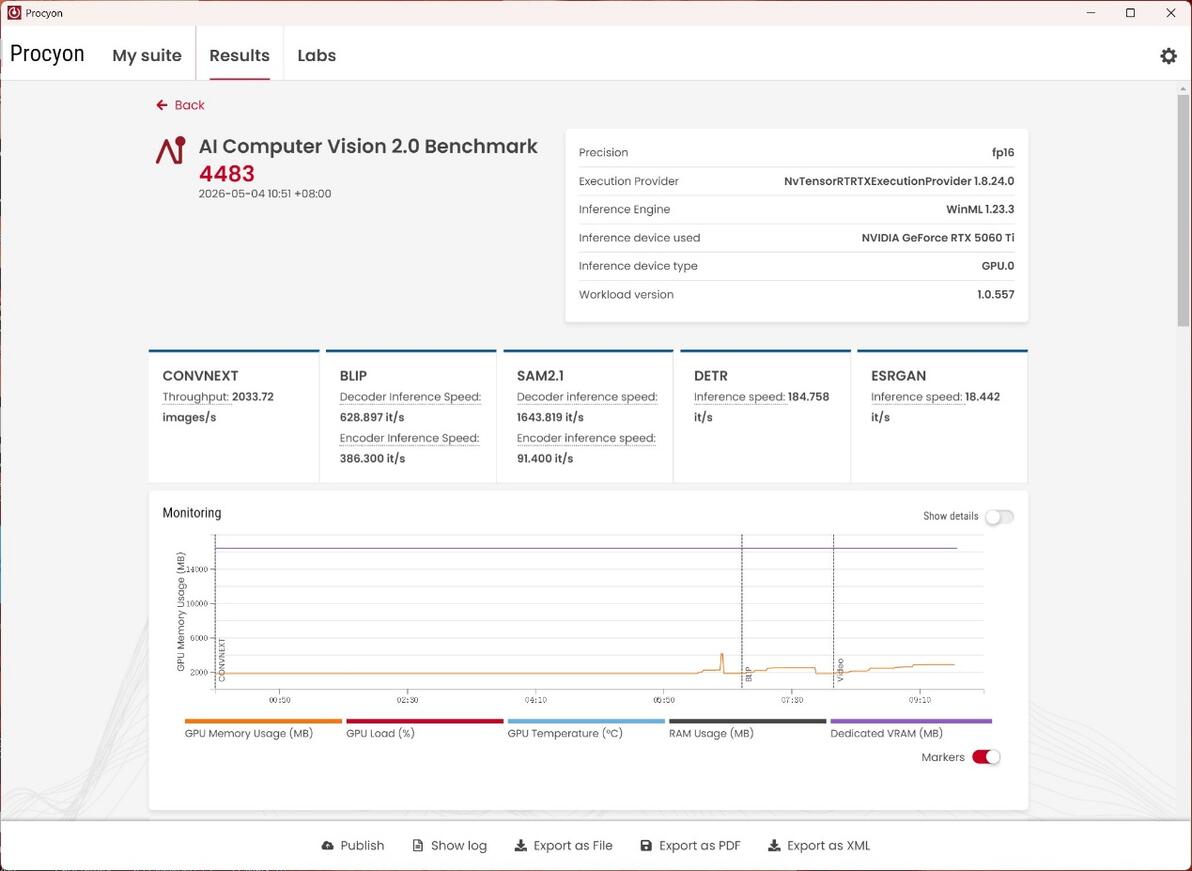Click Export as PDF label

[x=699, y=845]
